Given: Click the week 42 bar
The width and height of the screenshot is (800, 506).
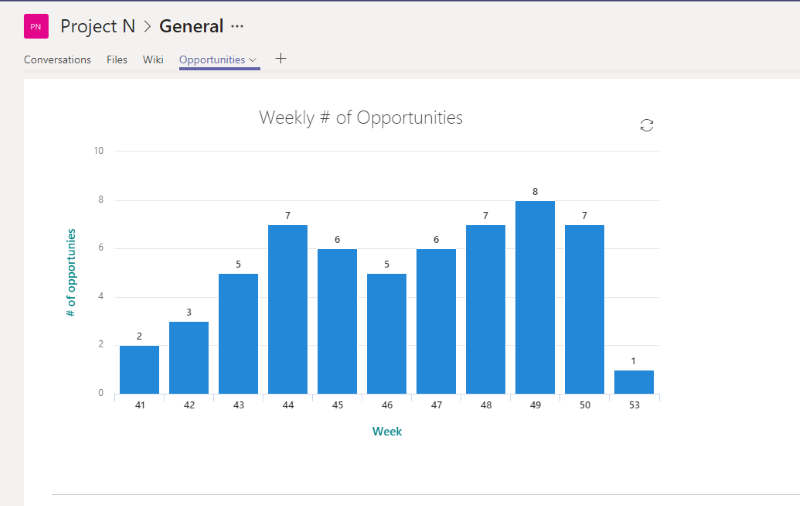Looking at the screenshot, I should 189,357.
